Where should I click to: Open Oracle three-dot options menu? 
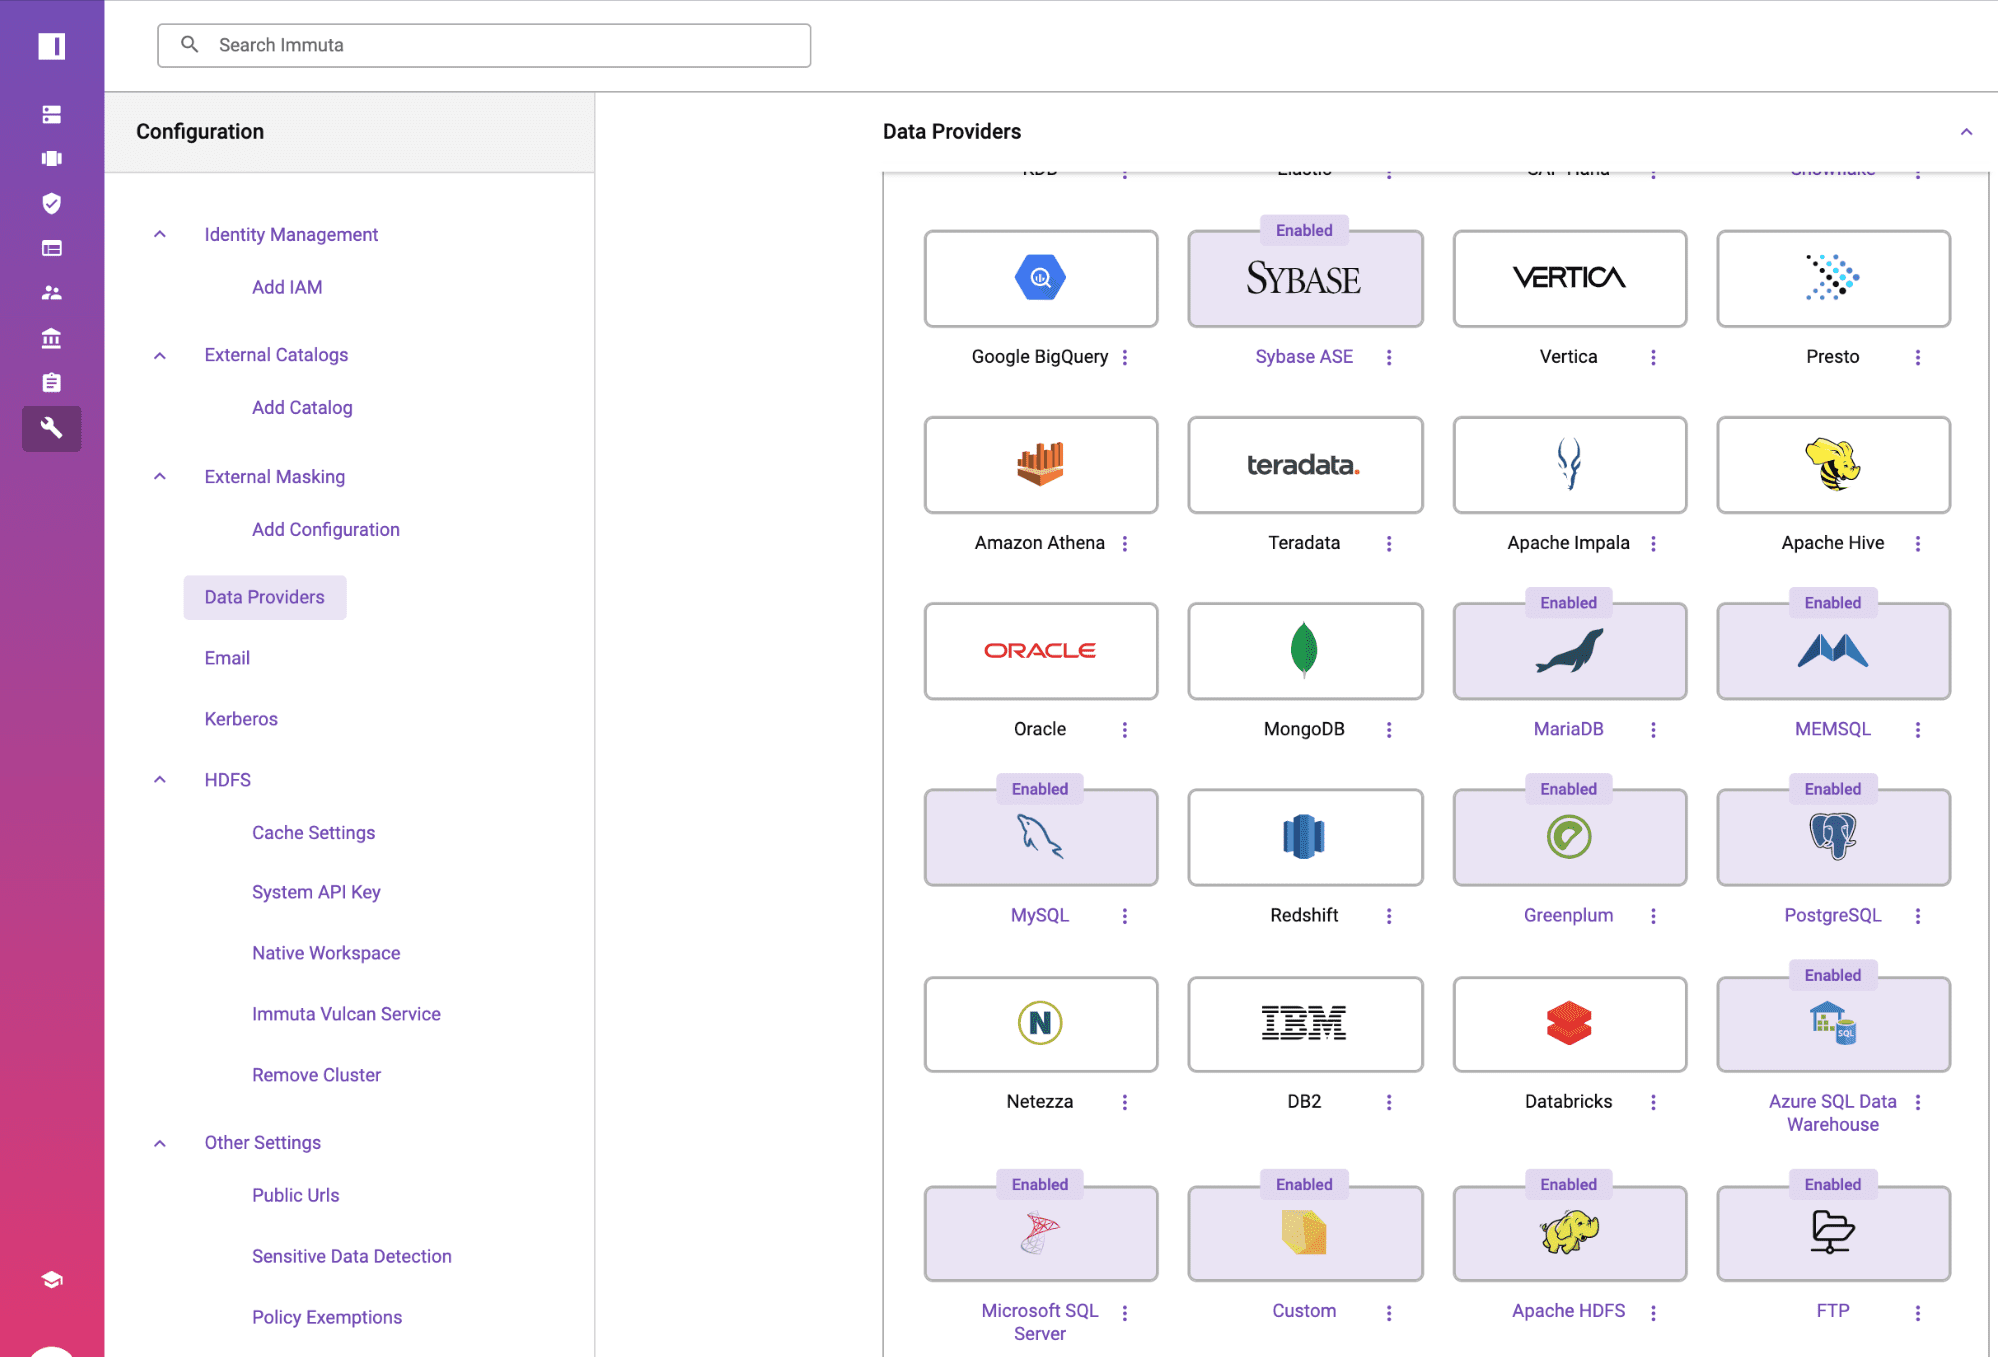pos(1125,730)
